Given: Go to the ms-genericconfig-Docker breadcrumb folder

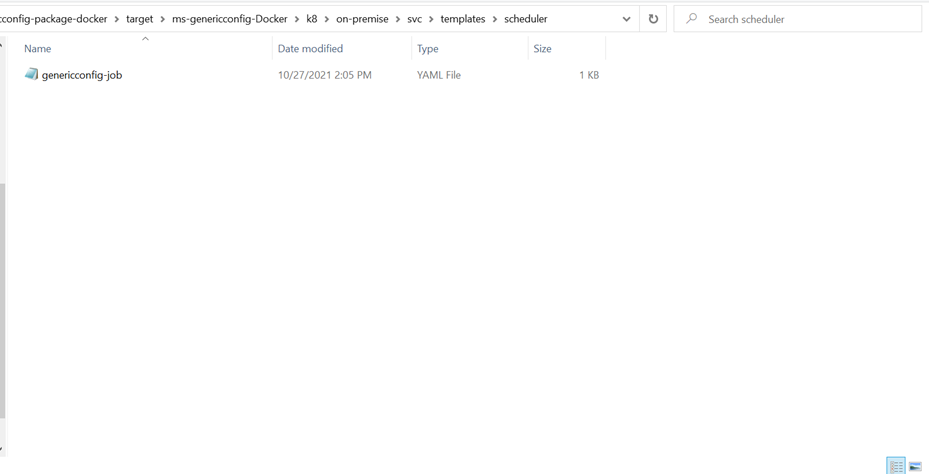Looking at the screenshot, I should coord(230,19).
